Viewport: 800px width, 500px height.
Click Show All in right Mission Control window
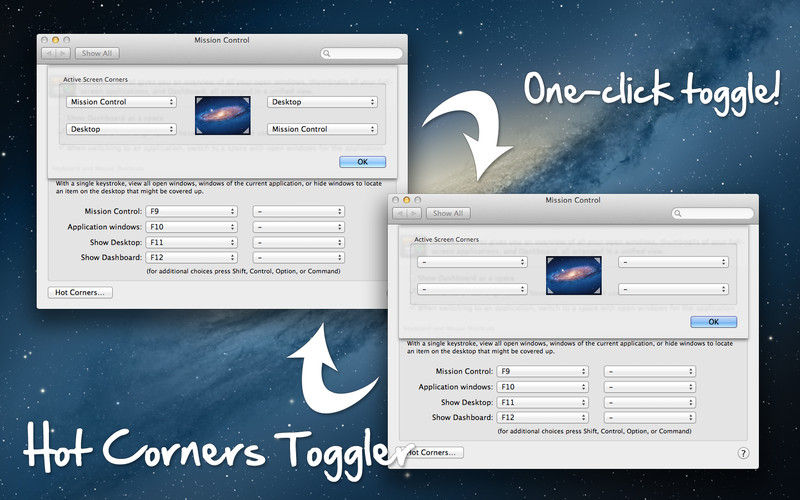click(448, 213)
